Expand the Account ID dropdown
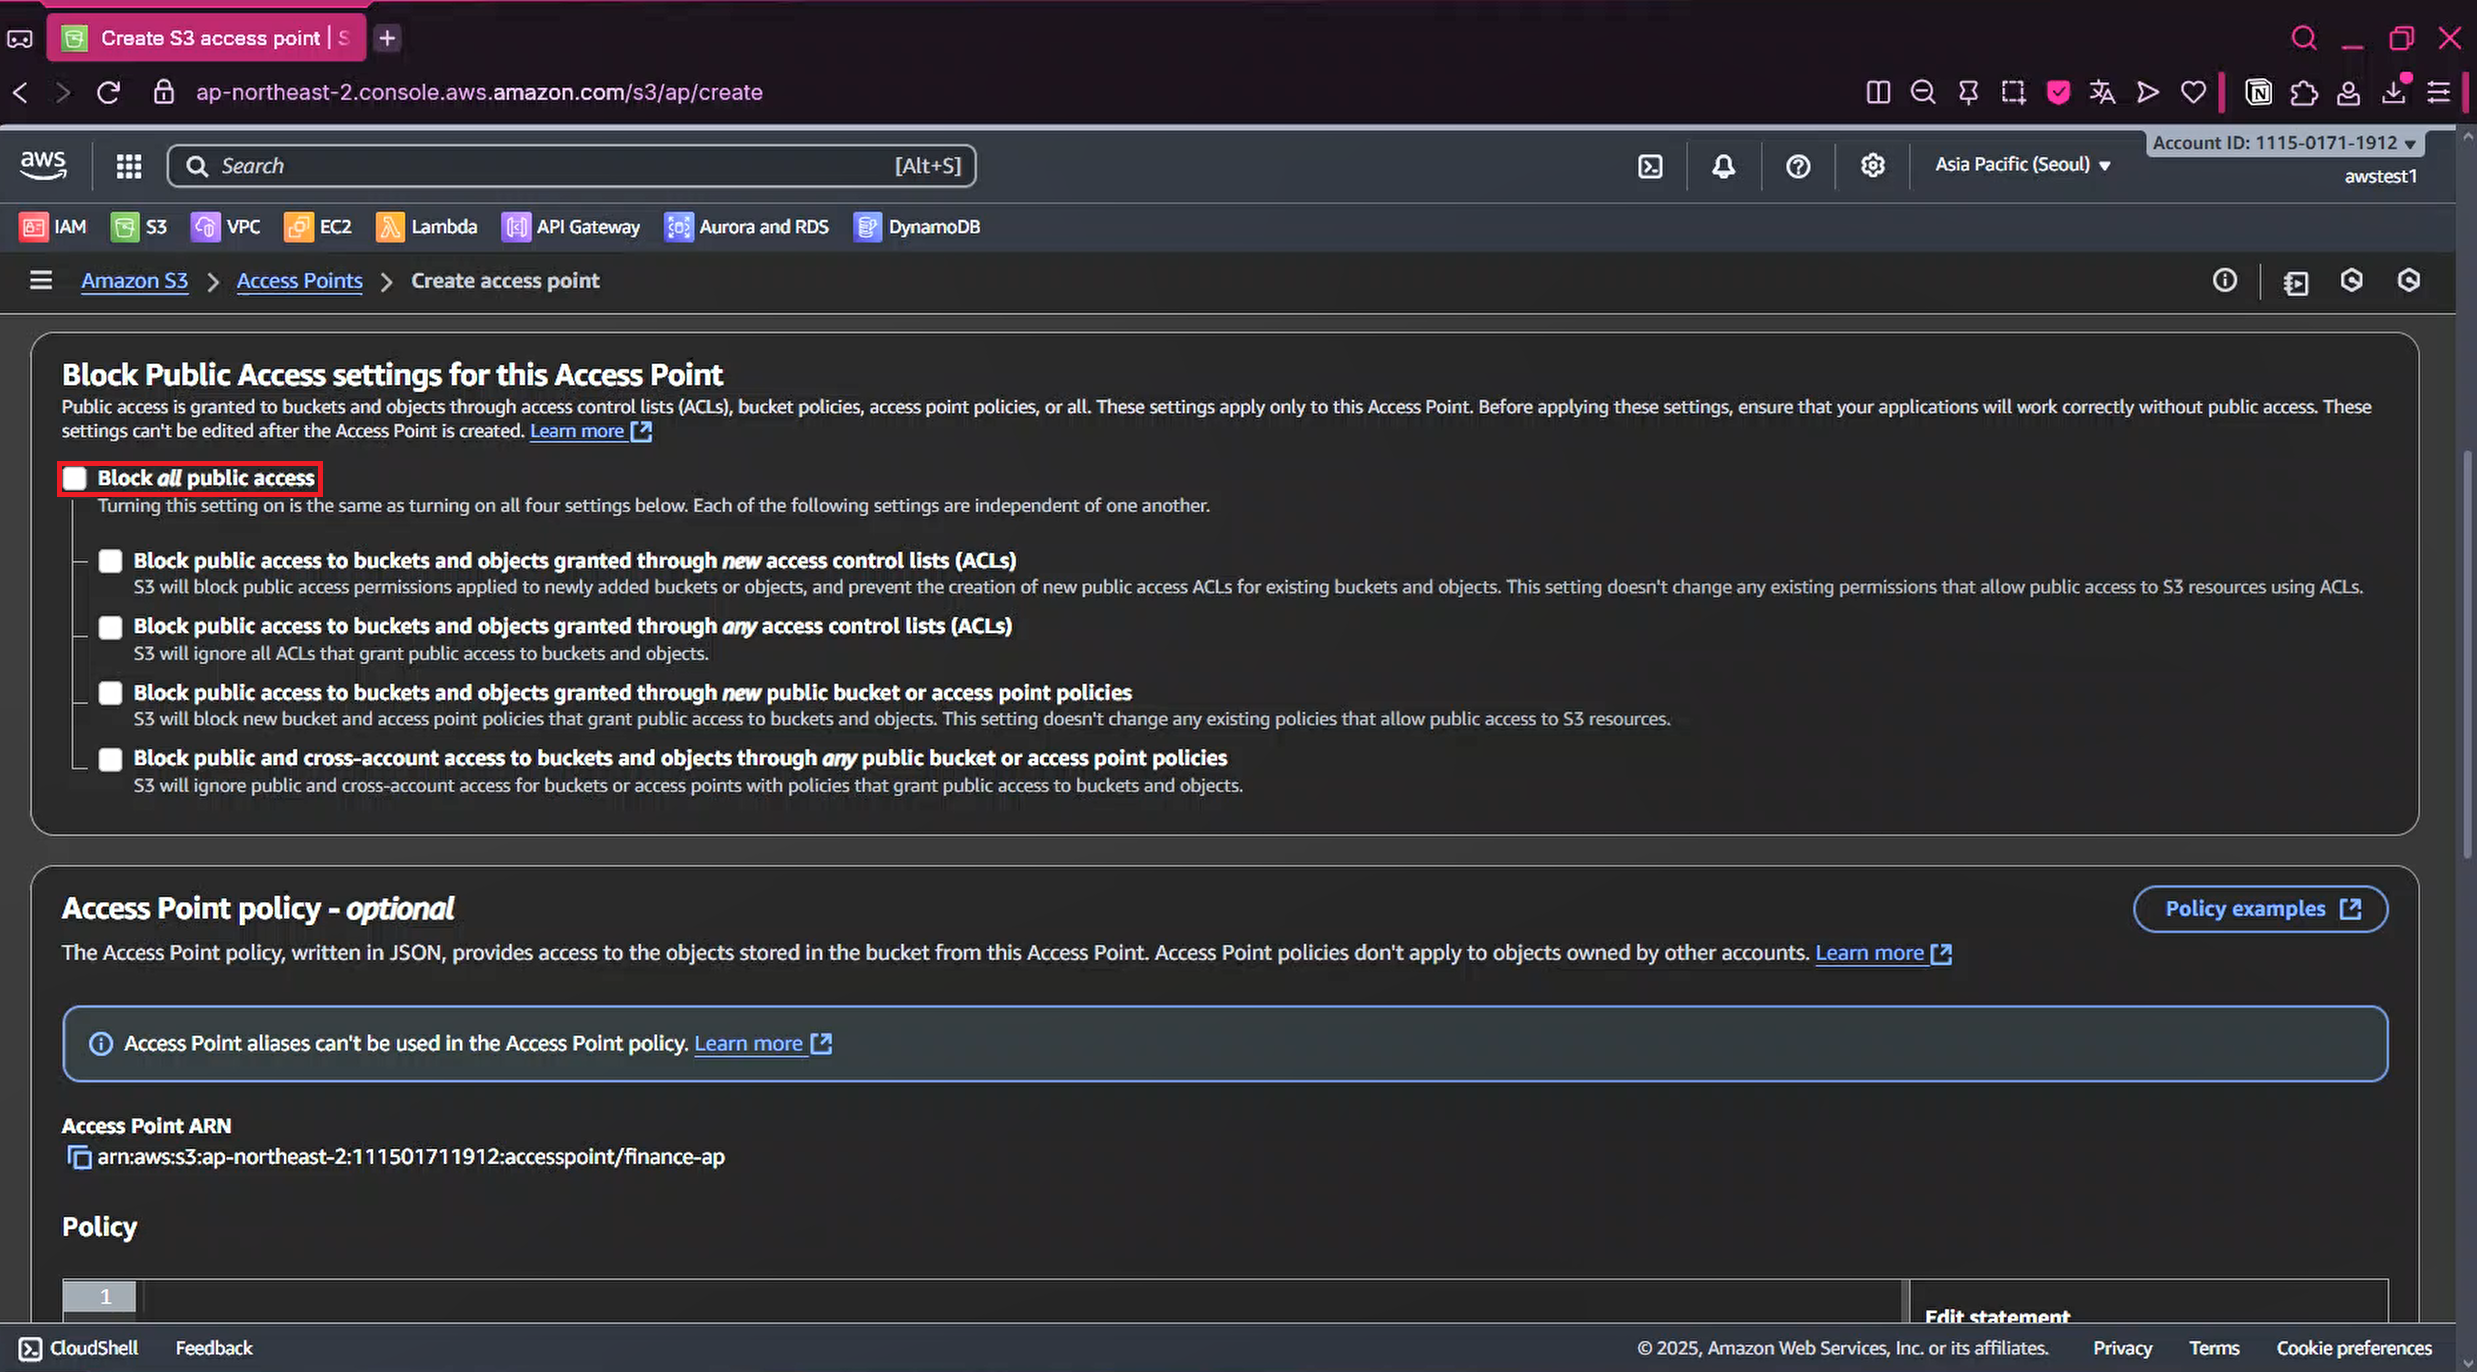The height and width of the screenshot is (1372, 2477). coord(2283,143)
